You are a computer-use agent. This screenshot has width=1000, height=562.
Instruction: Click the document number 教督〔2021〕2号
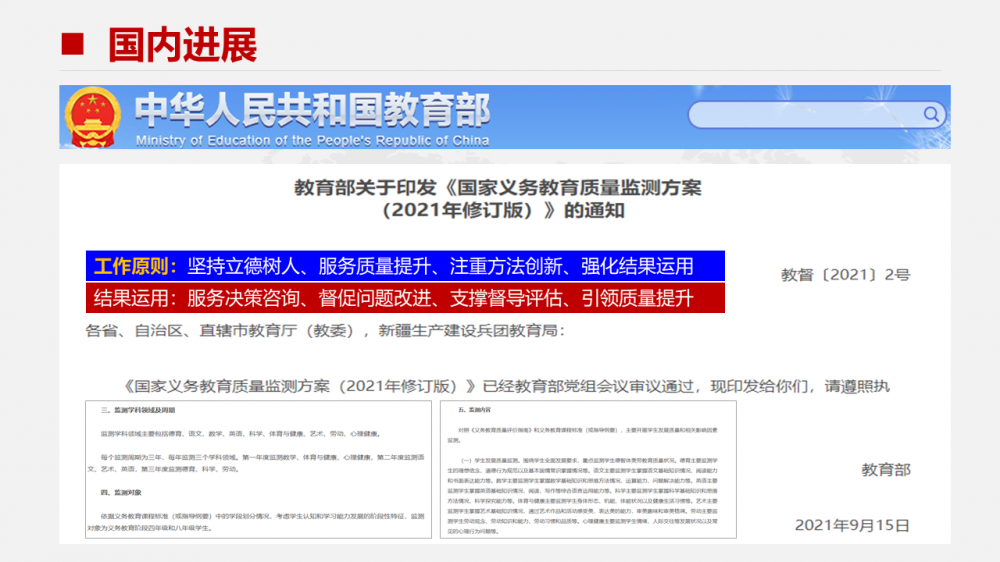[845, 274]
